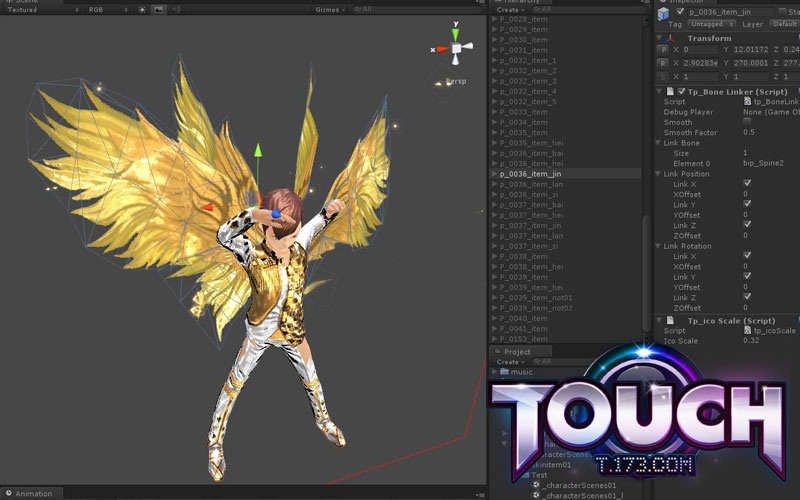Select p_0032_item_3 in Hierarchy

point(565,81)
